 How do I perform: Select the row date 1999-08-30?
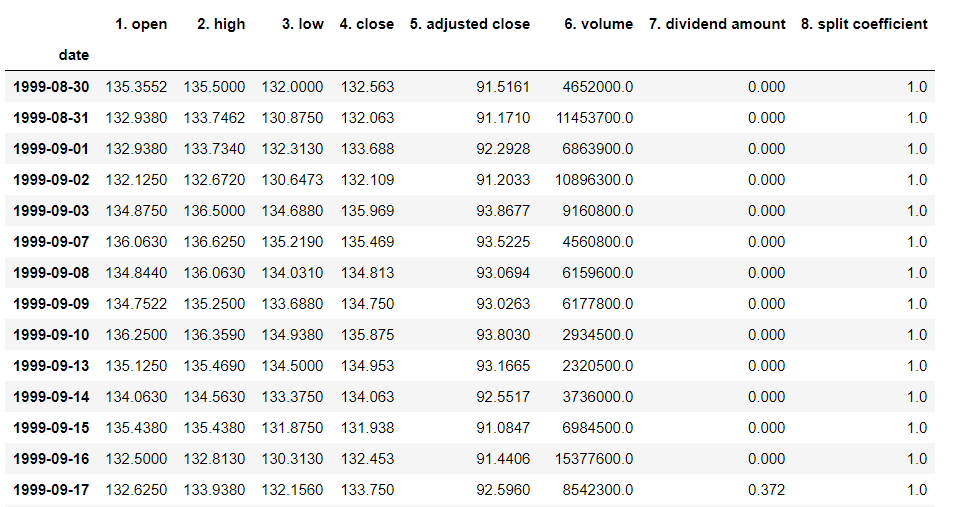click(x=51, y=87)
